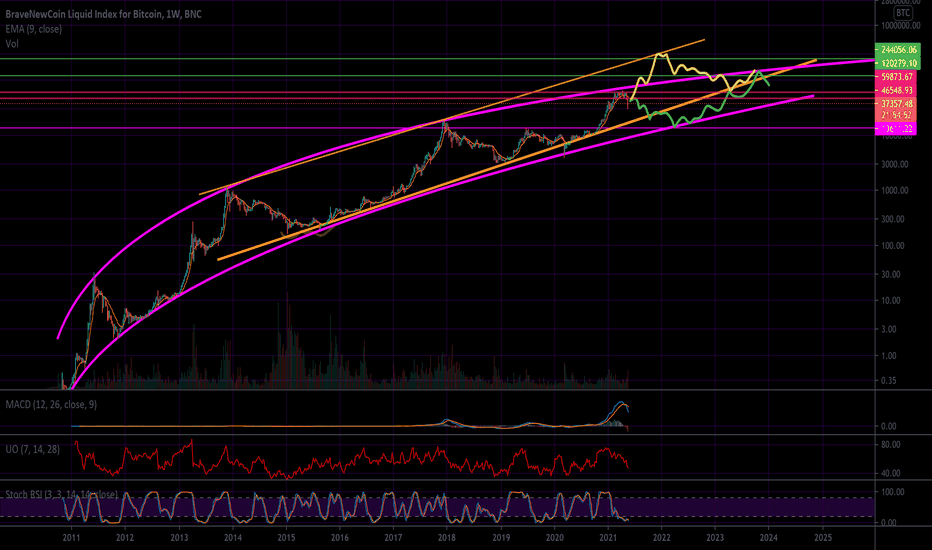Click the 2016 label on the time axis
Screen dimensions: 932x550
(x=339, y=538)
